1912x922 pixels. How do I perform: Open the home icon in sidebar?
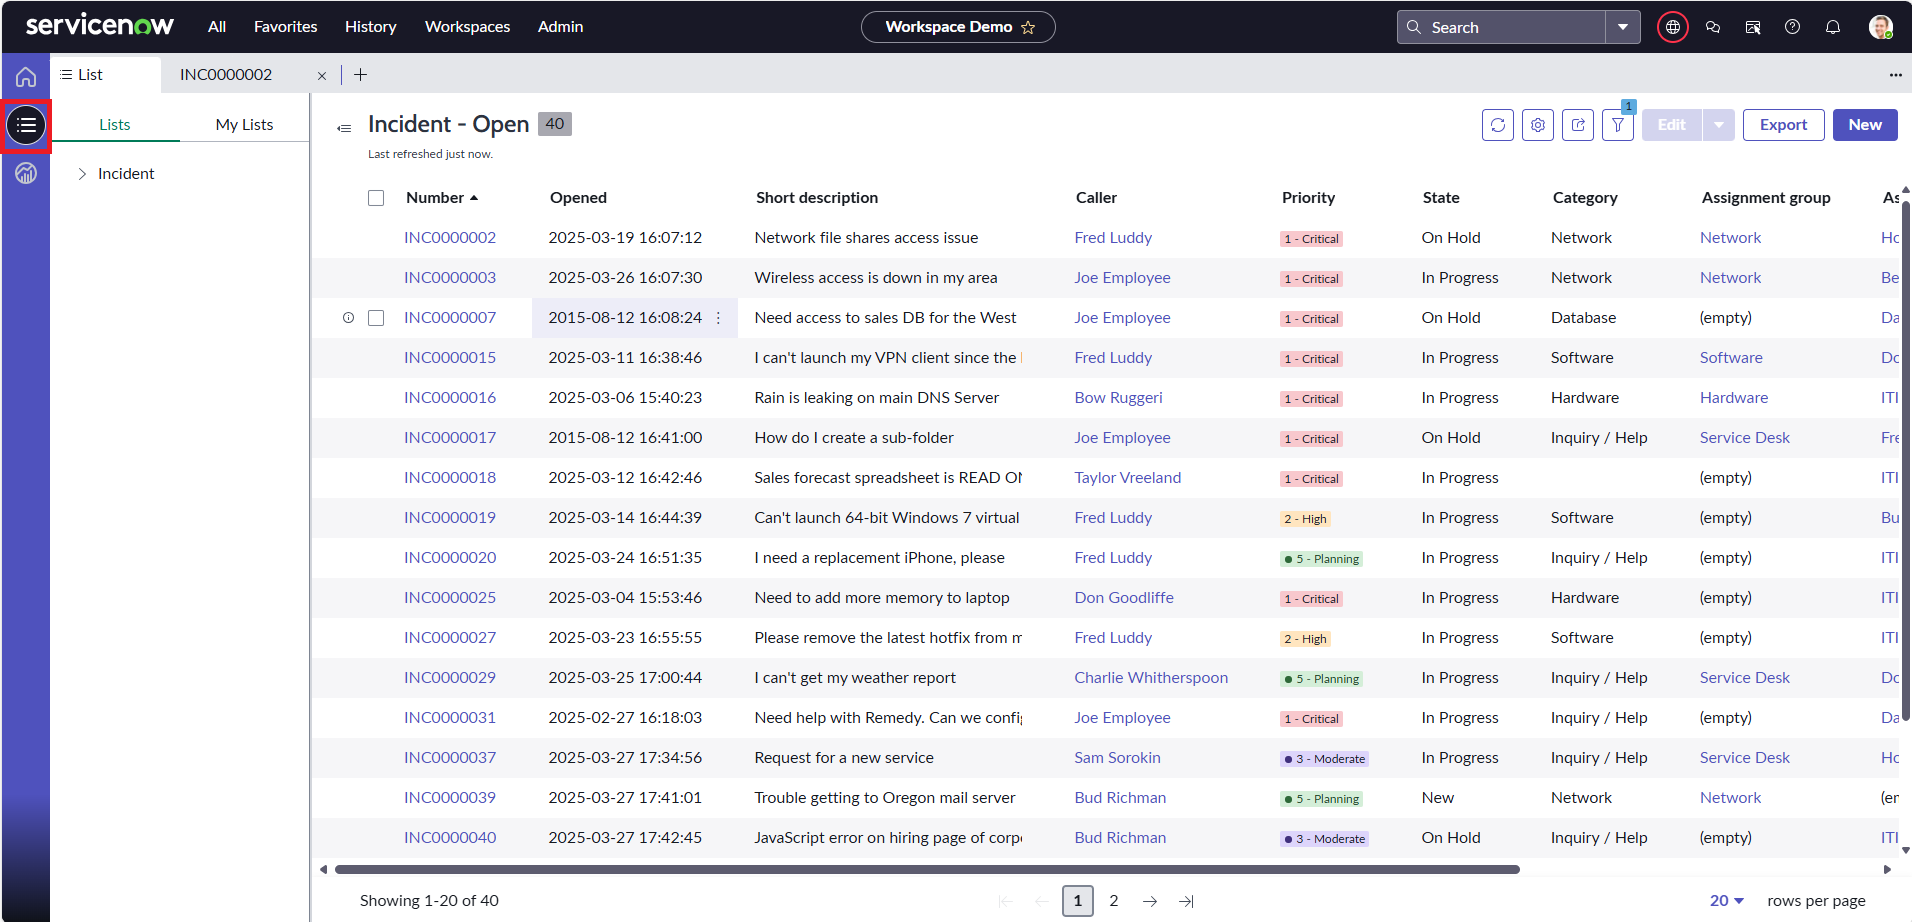[26, 77]
